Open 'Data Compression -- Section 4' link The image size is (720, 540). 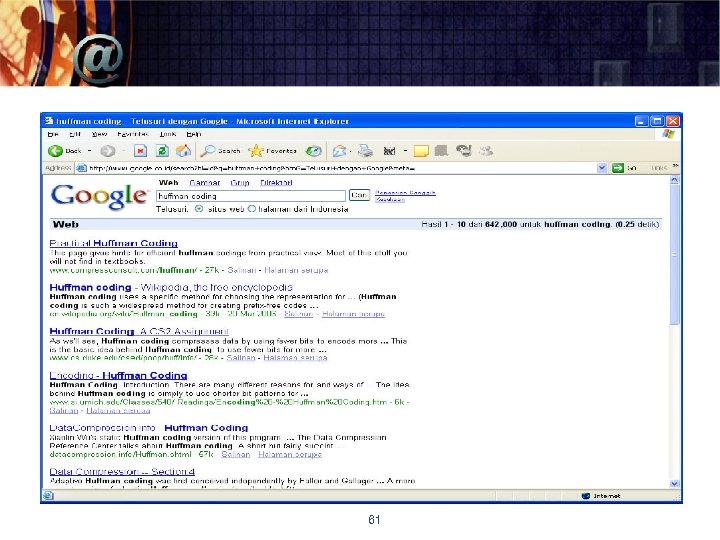click(122, 472)
